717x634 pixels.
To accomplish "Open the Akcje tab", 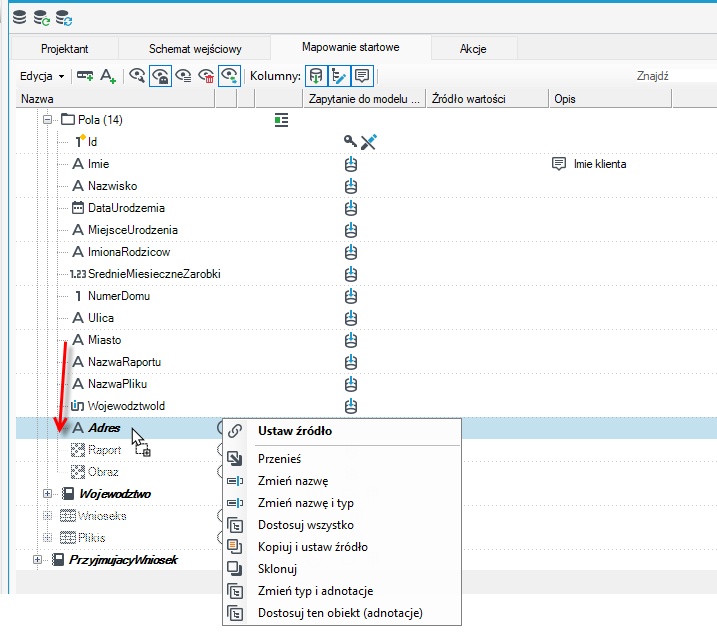I will 473,48.
